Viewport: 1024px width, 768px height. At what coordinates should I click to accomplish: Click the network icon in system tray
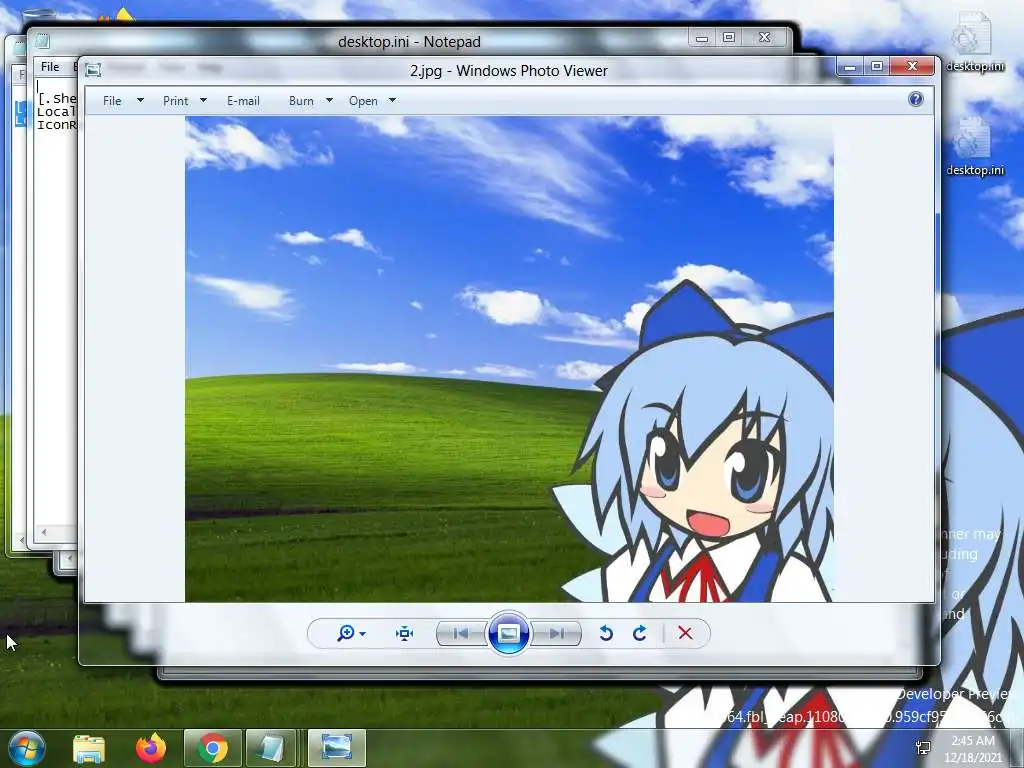pyautogui.click(x=923, y=748)
